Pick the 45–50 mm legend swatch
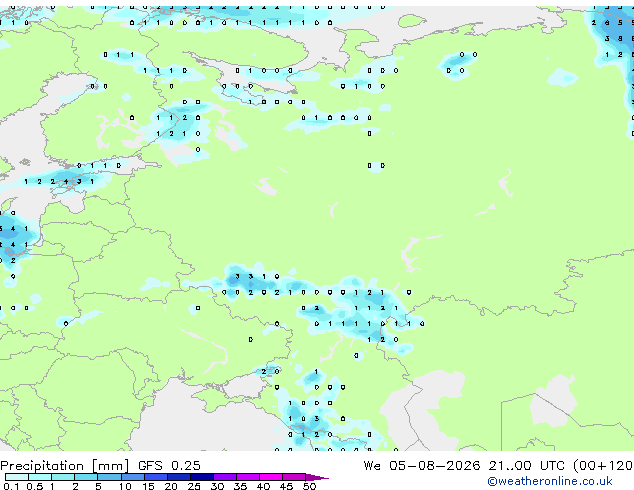Screen dimensions: 634x490 coord(294,477)
